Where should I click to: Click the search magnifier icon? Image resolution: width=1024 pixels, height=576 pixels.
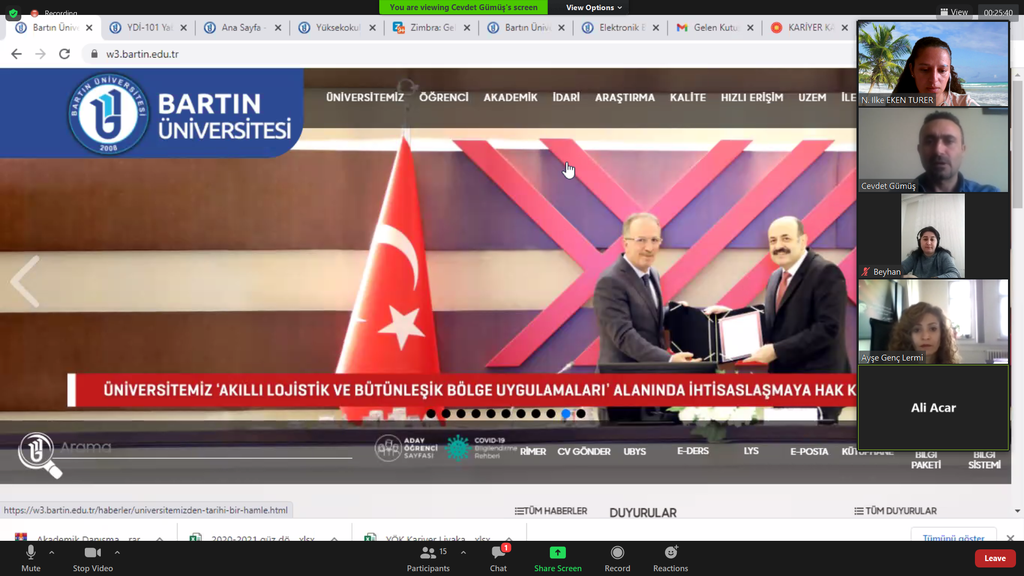click(39, 454)
